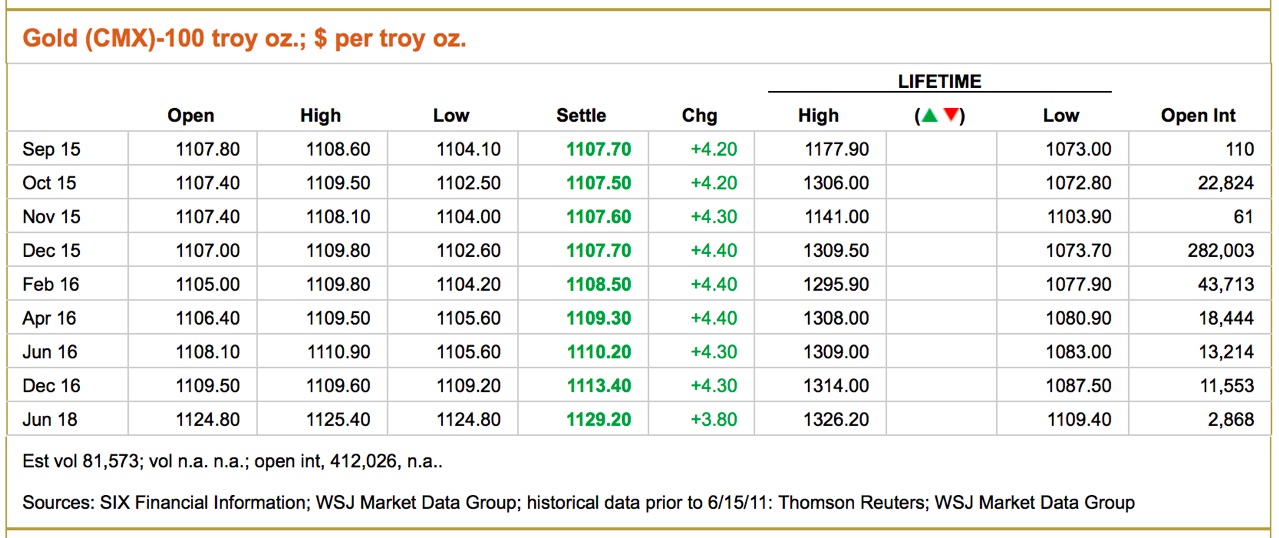Image resolution: width=1279 pixels, height=538 pixels.
Task: Click the LIFETIME group header
Action: coord(939,82)
